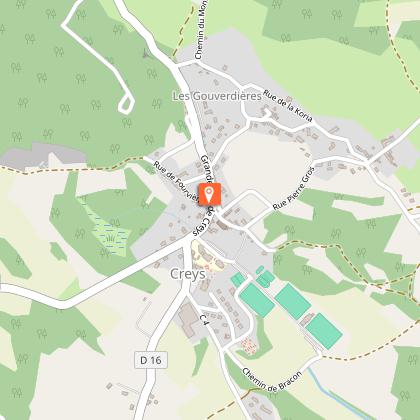Viewport: 420px width, 420px height.
Task: Click the orange location pin marker
Action: click(x=210, y=194)
